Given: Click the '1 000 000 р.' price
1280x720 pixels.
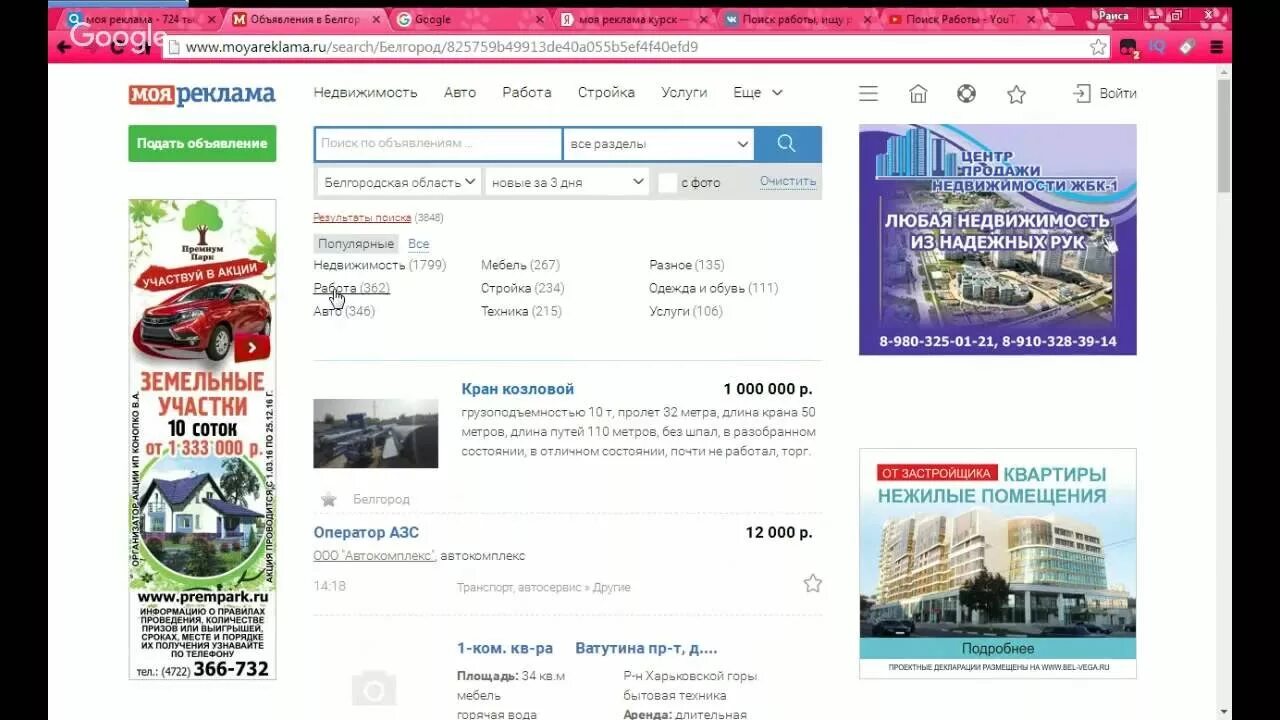Looking at the screenshot, I should pos(768,389).
